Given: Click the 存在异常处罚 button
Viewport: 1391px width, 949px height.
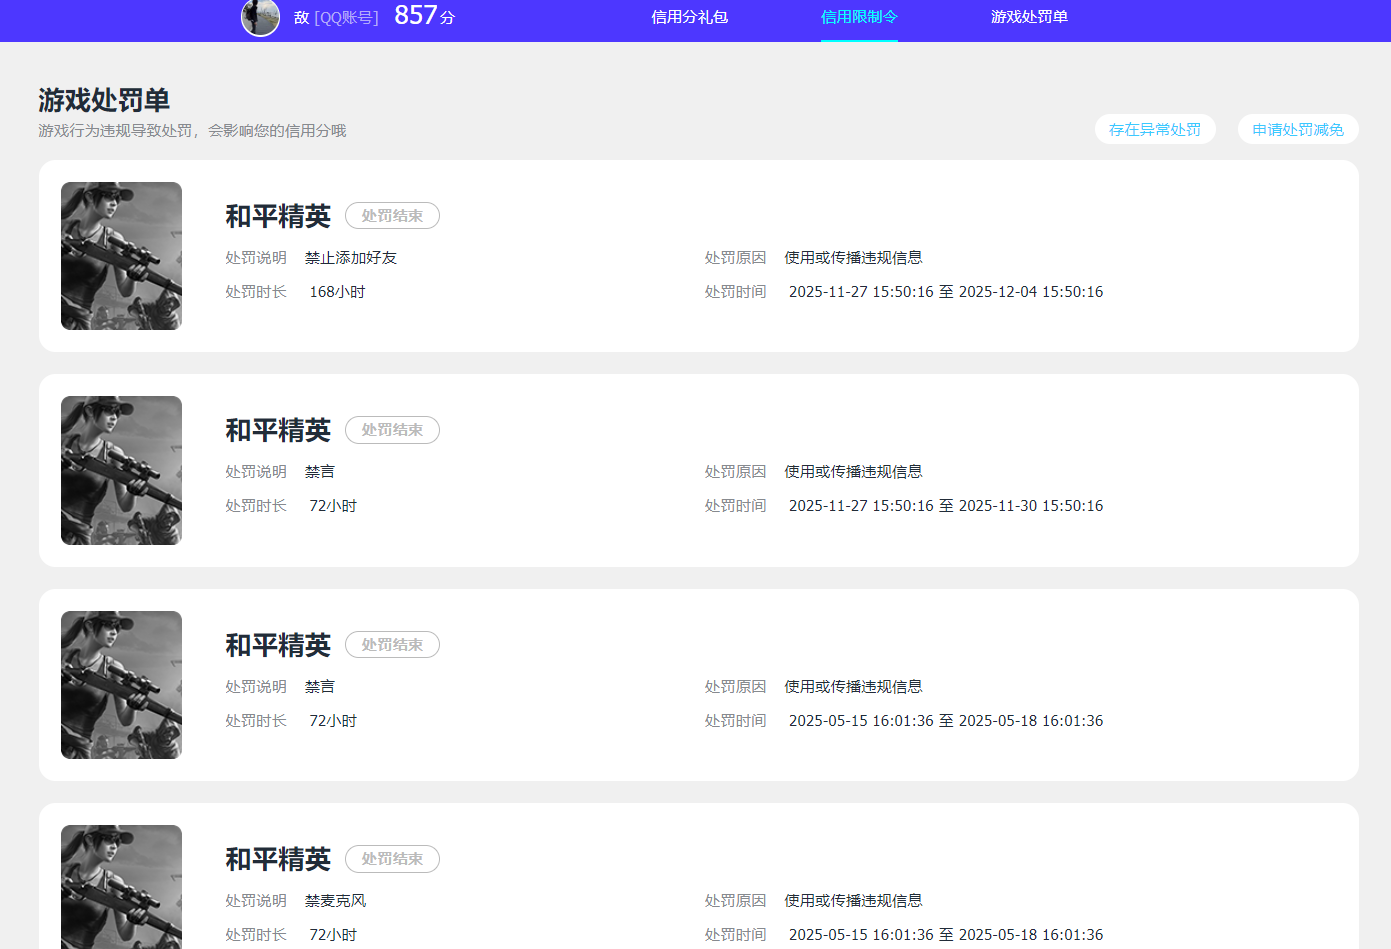Looking at the screenshot, I should tap(1155, 129).
